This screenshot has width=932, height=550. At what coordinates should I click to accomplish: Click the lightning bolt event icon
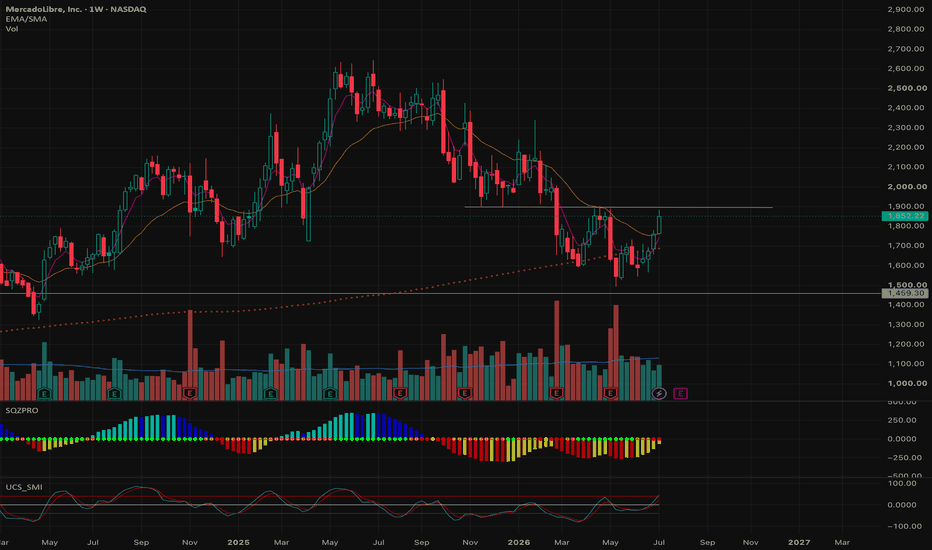(659, 393)
